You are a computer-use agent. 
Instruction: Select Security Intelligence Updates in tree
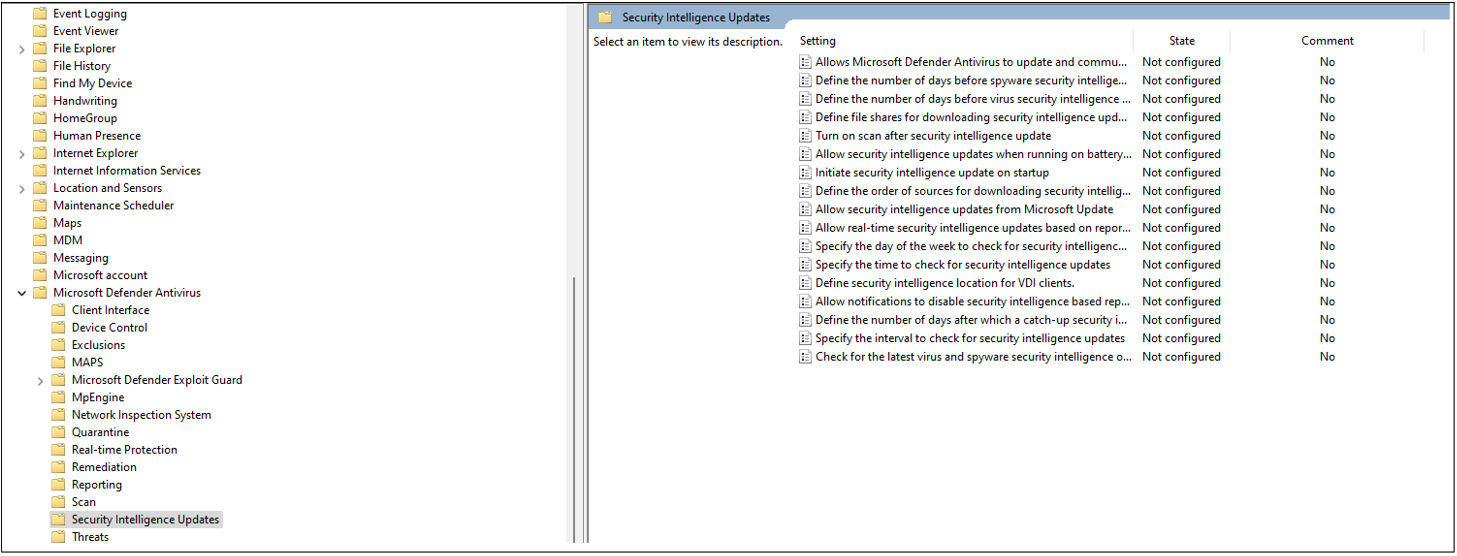click(x=145, y=520)
